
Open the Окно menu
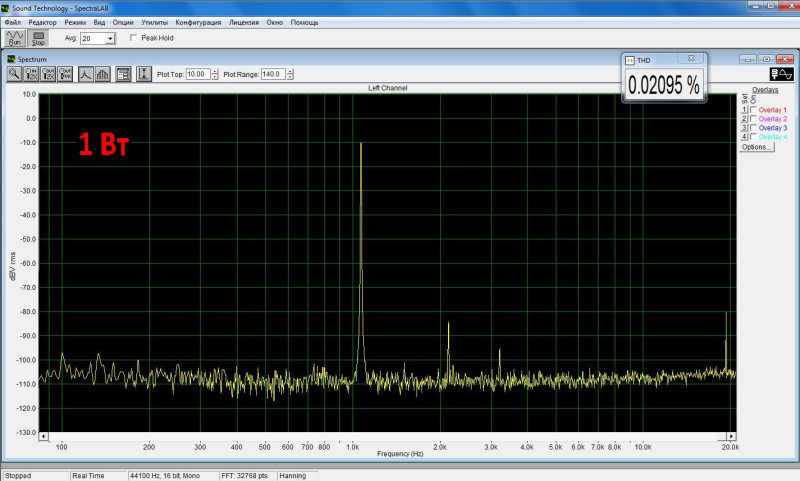[274, 22]
